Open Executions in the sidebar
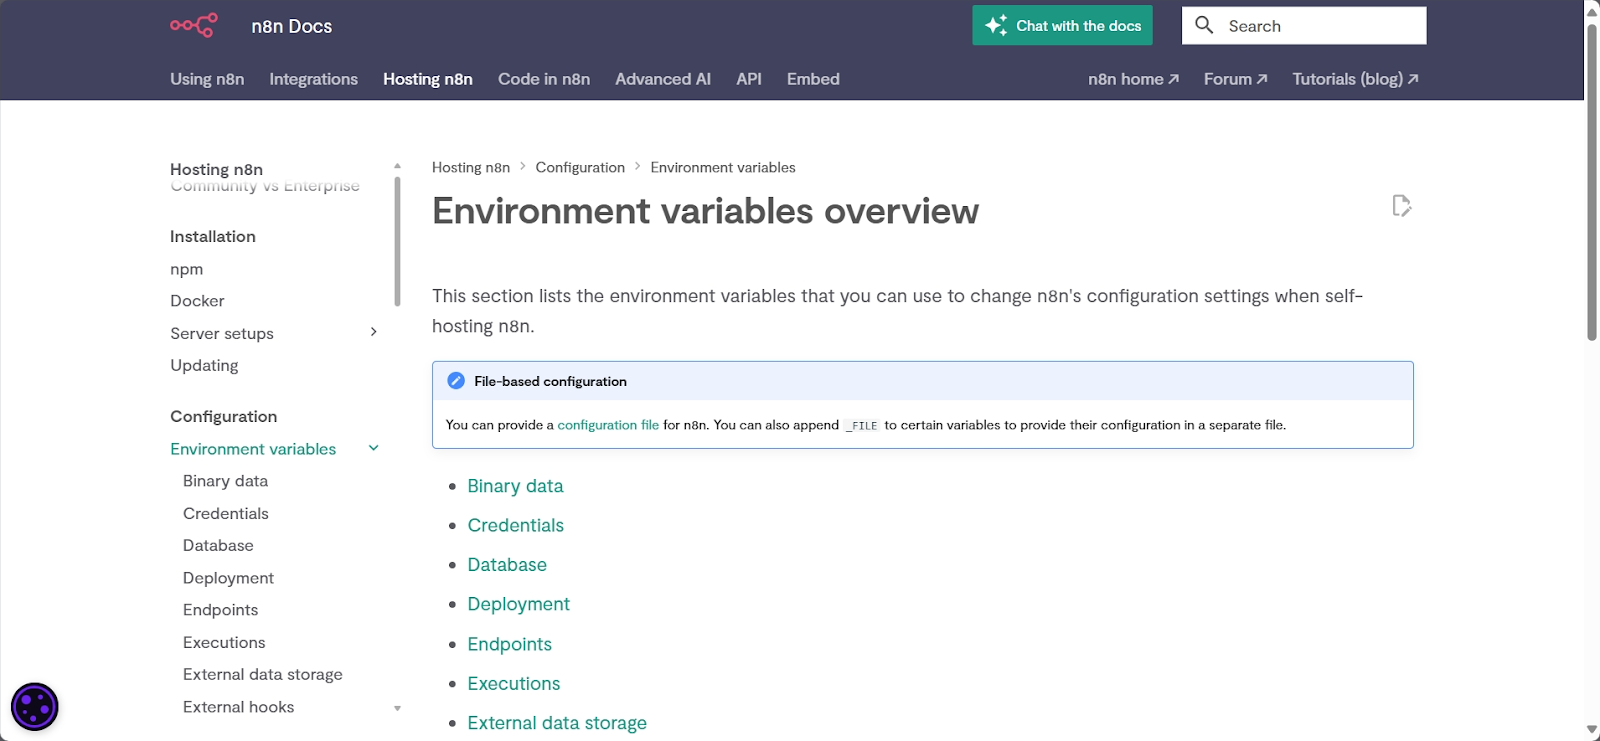The image size is (1600, 741). (224, 642)
